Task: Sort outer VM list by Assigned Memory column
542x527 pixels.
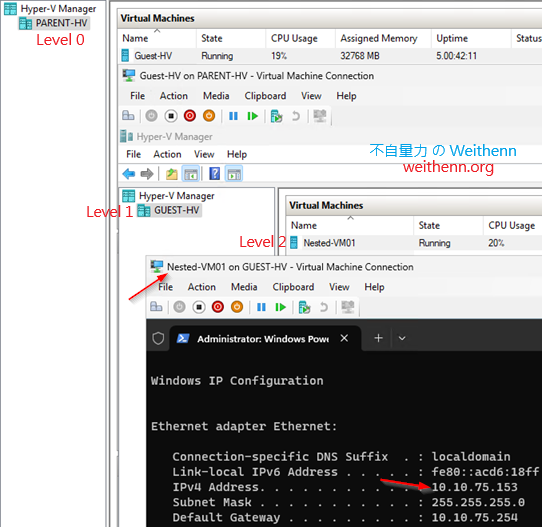Action: [x=383, y=38]
